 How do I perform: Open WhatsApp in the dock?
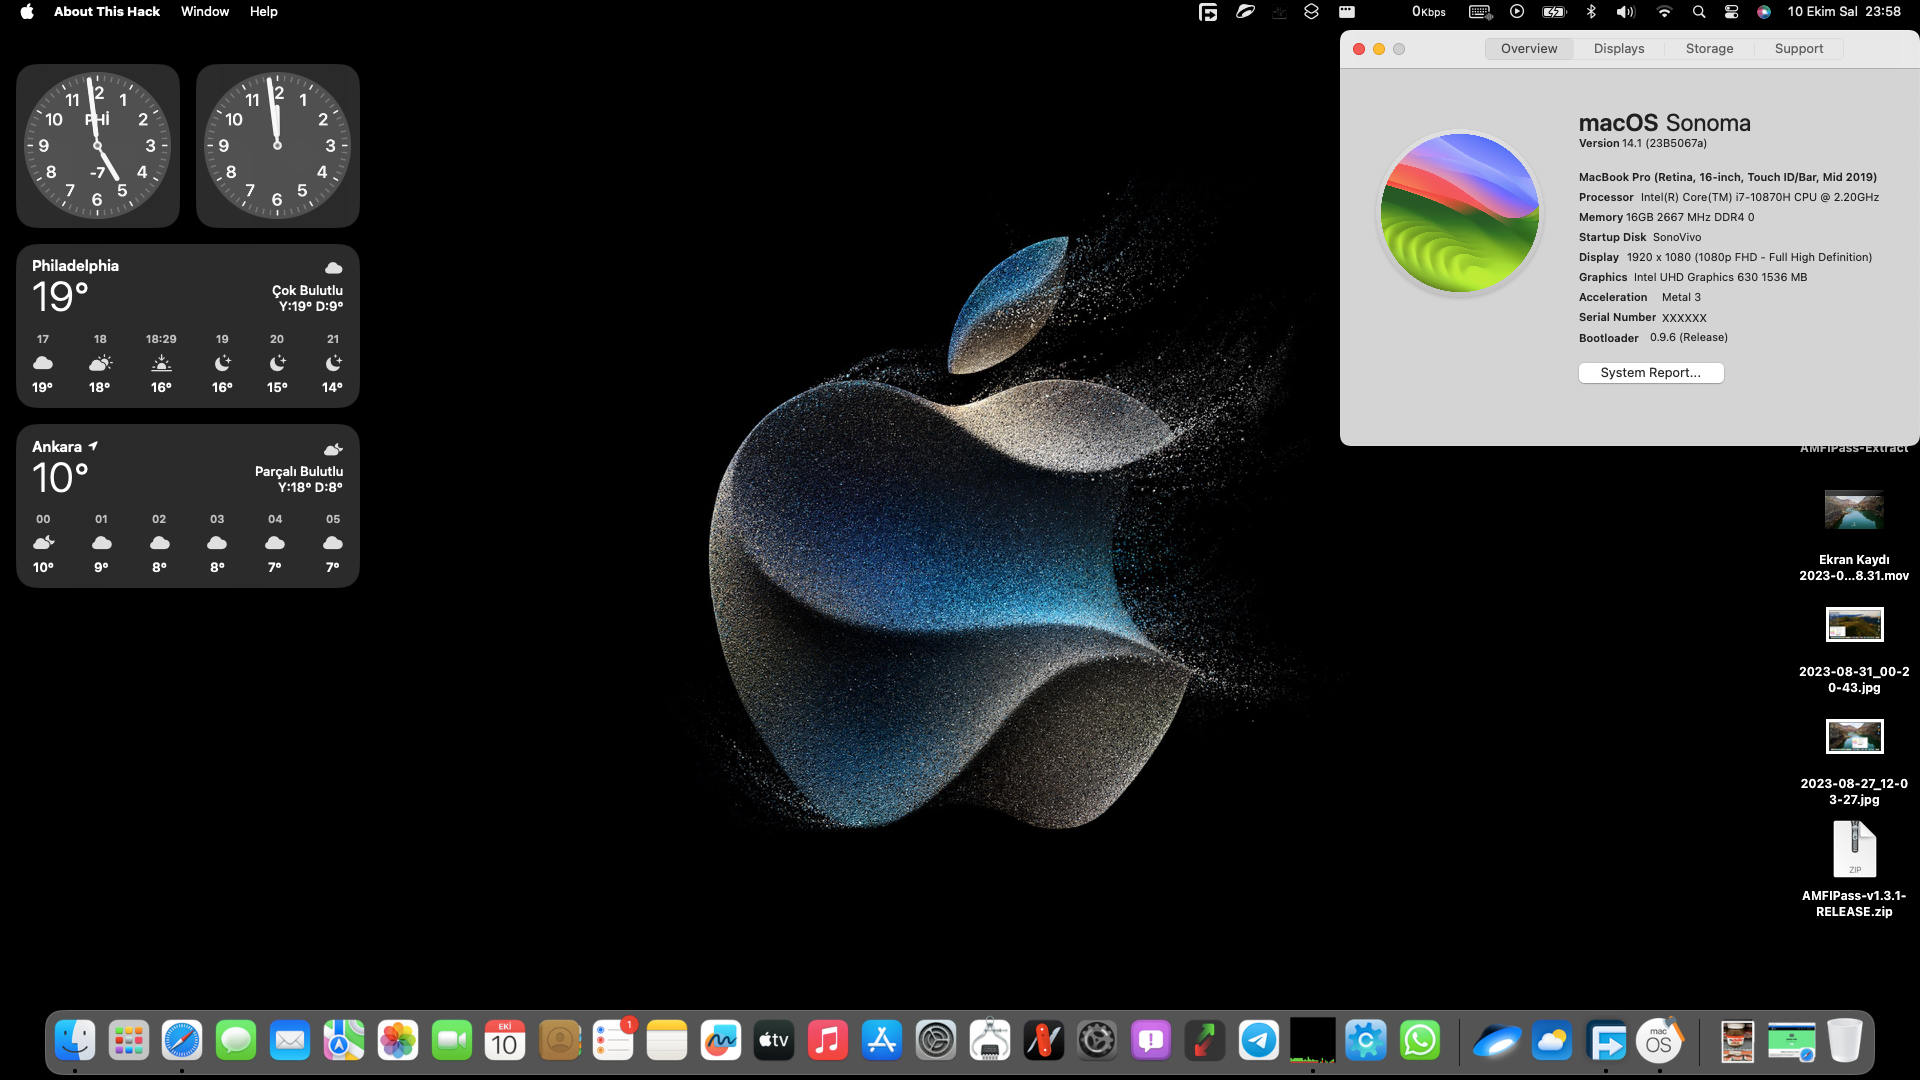coord(1419,1041)
